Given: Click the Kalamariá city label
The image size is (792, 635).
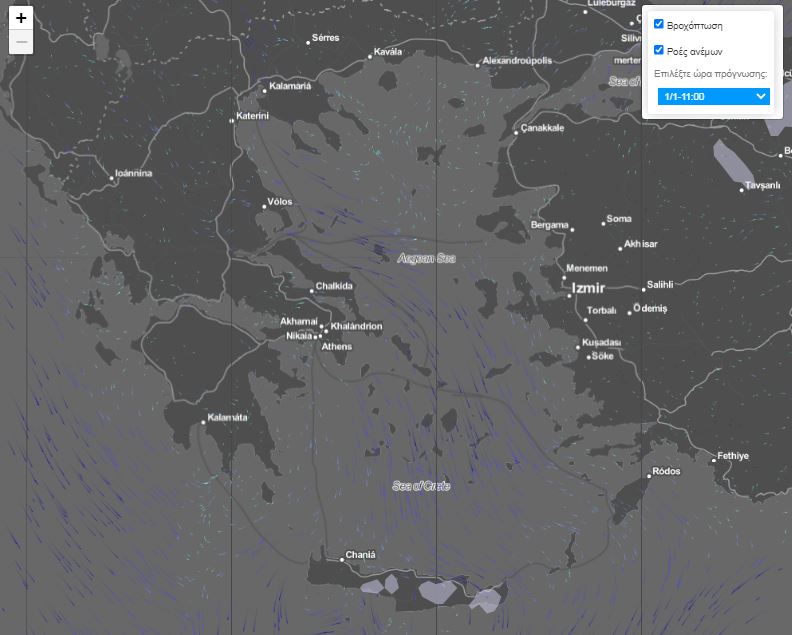Looking at the screenshot, I should point(290,86).
